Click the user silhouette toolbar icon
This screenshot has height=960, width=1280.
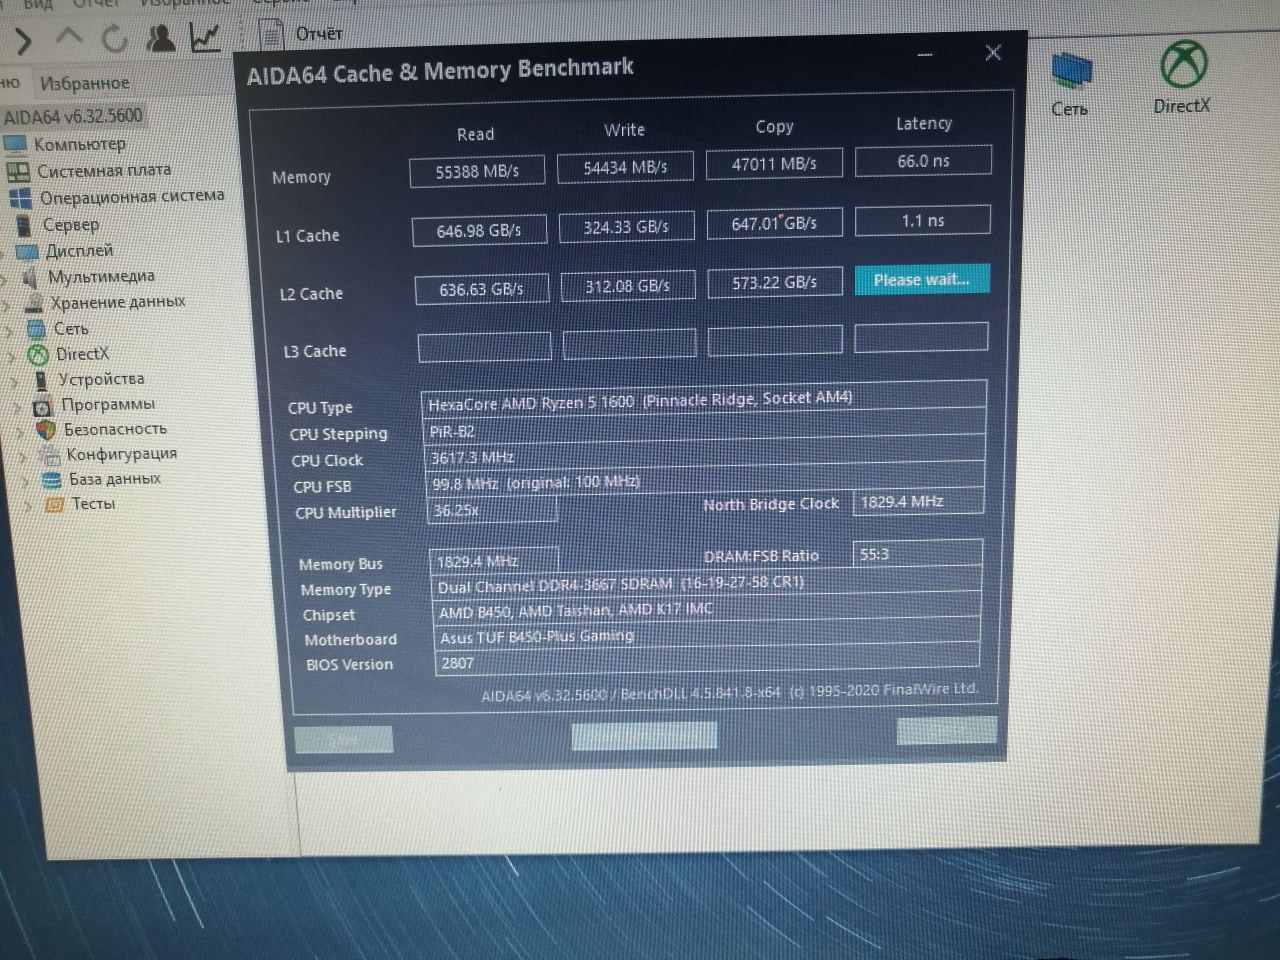(161, 37)
